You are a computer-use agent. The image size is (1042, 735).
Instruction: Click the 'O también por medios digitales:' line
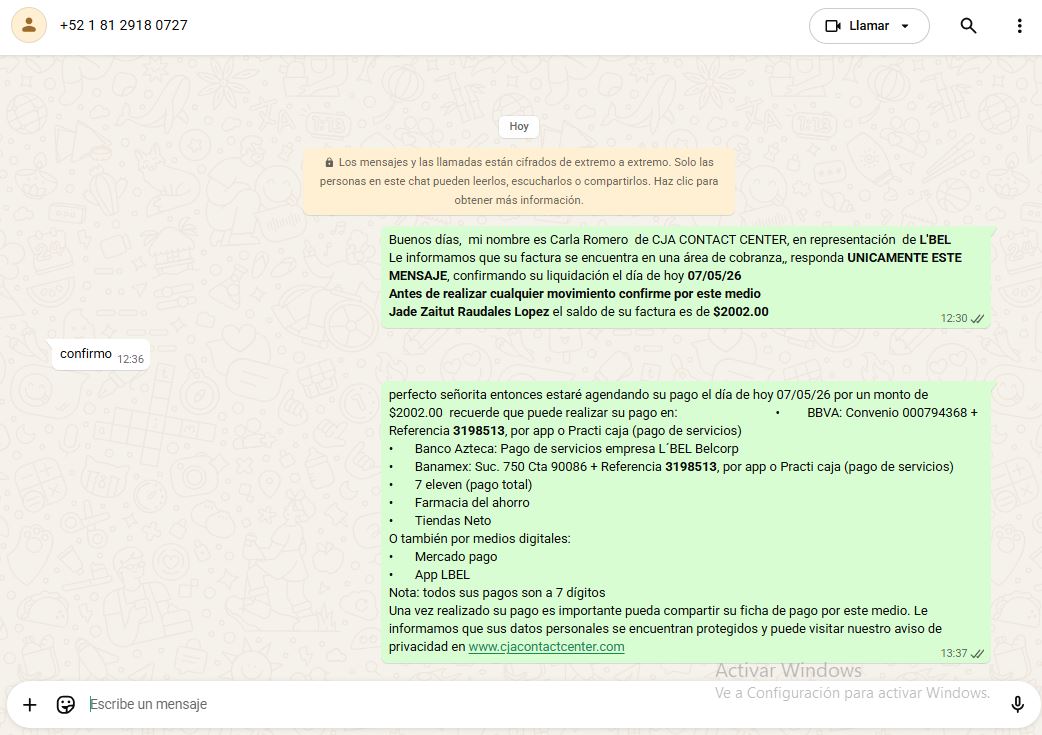click(x=479, y=539)
